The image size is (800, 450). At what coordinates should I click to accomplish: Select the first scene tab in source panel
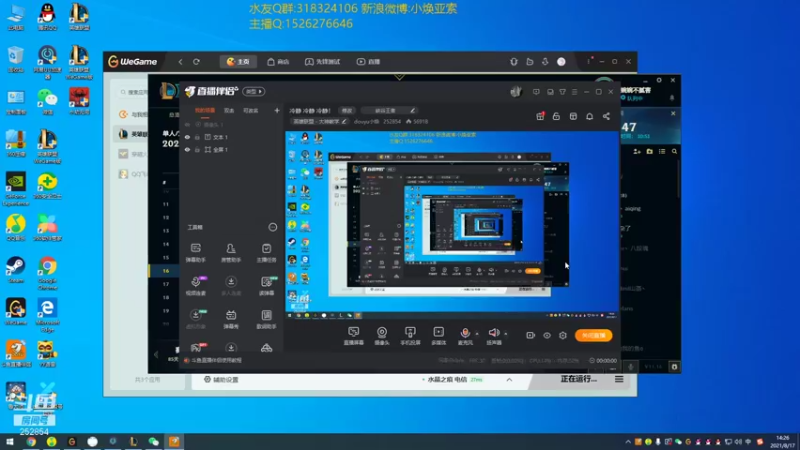[x=205, y=111]
